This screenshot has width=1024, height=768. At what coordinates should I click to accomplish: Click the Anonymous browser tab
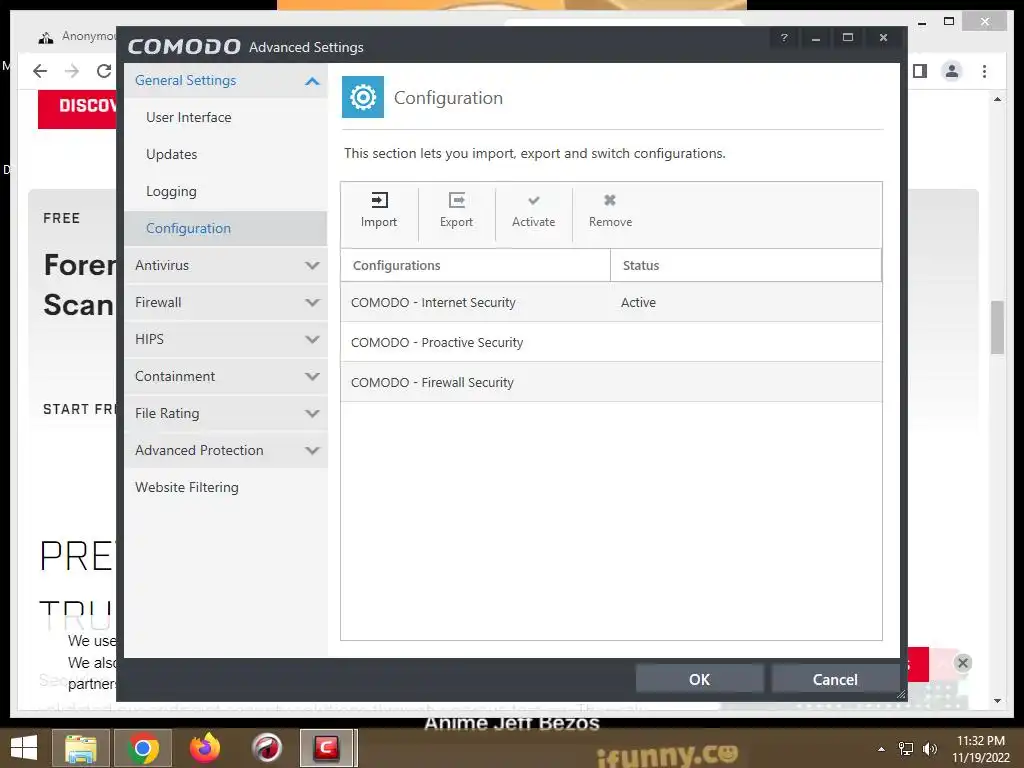(78, 37)
